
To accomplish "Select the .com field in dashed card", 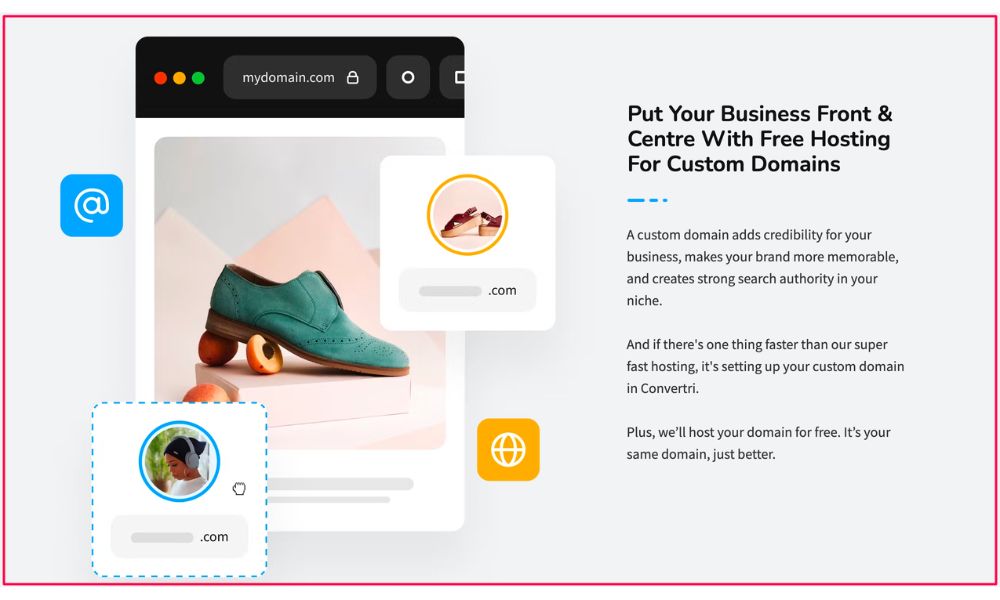I will coord(179,537).
